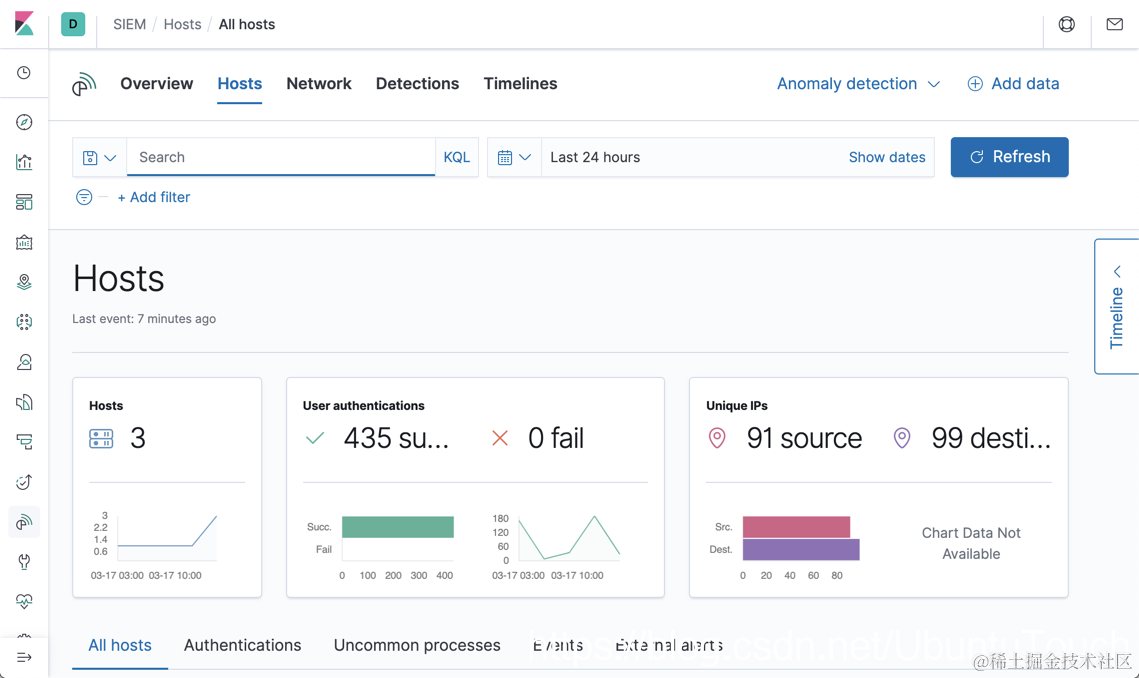
Task: Open Metrics icon in sidebar
Action: pos(24,362)
